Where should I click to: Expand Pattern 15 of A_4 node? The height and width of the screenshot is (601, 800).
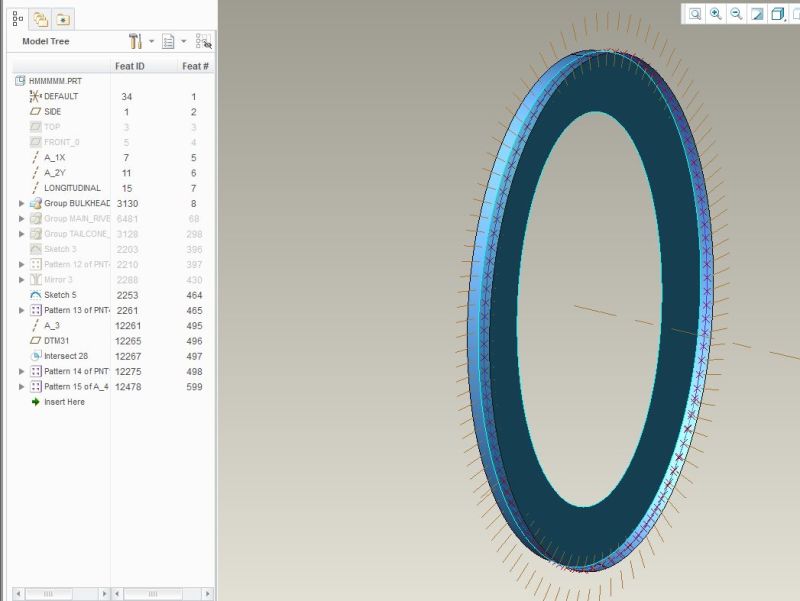[21, 386]
